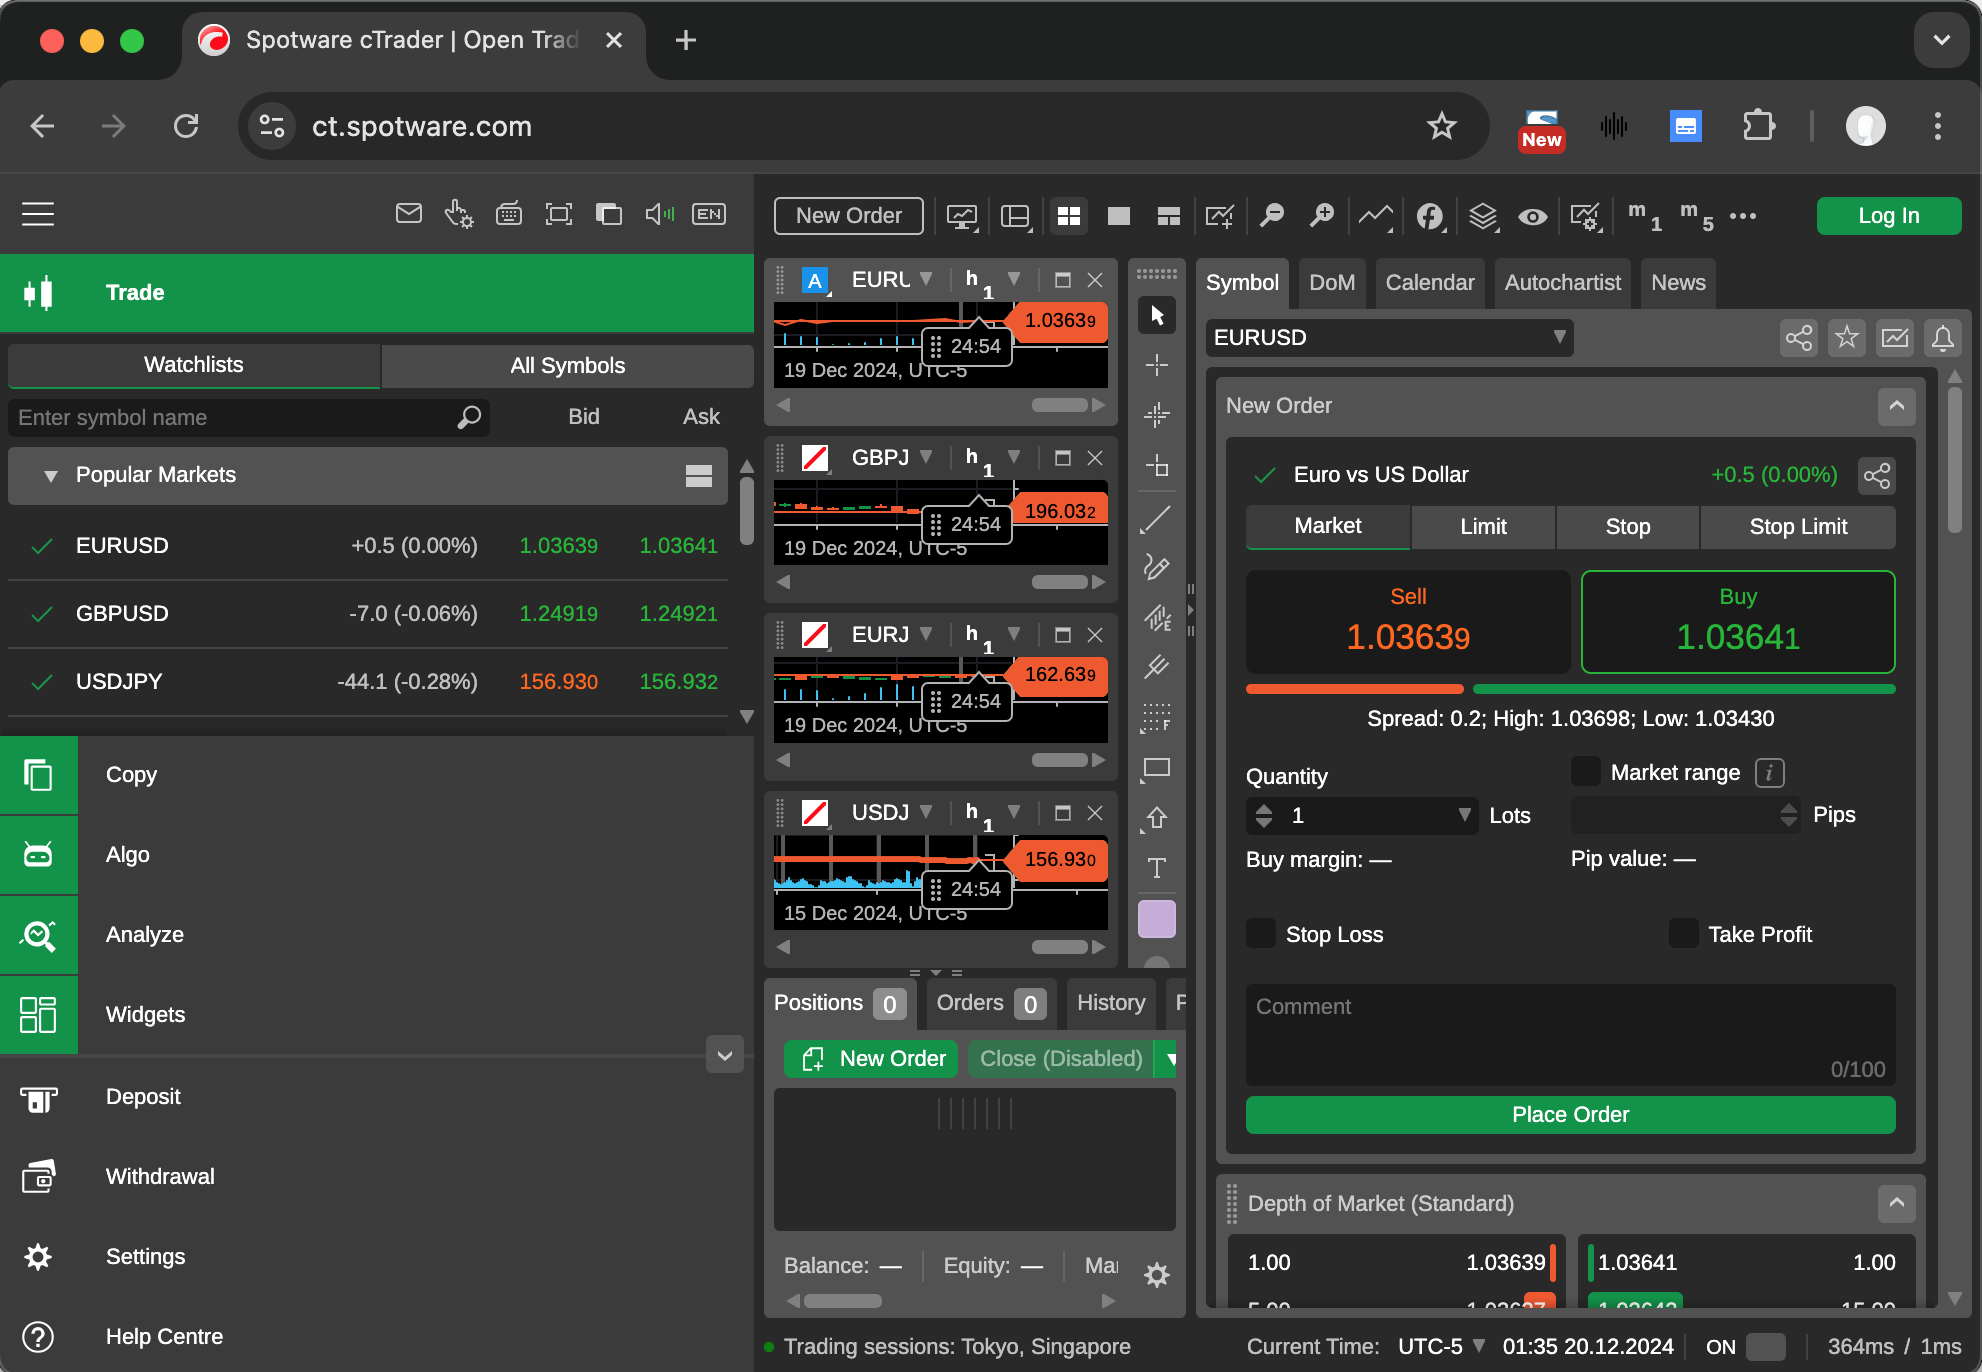
Task: Open the EURUSD symbol dropdown
Action: pyautogui.click(x=1389, y=338)
